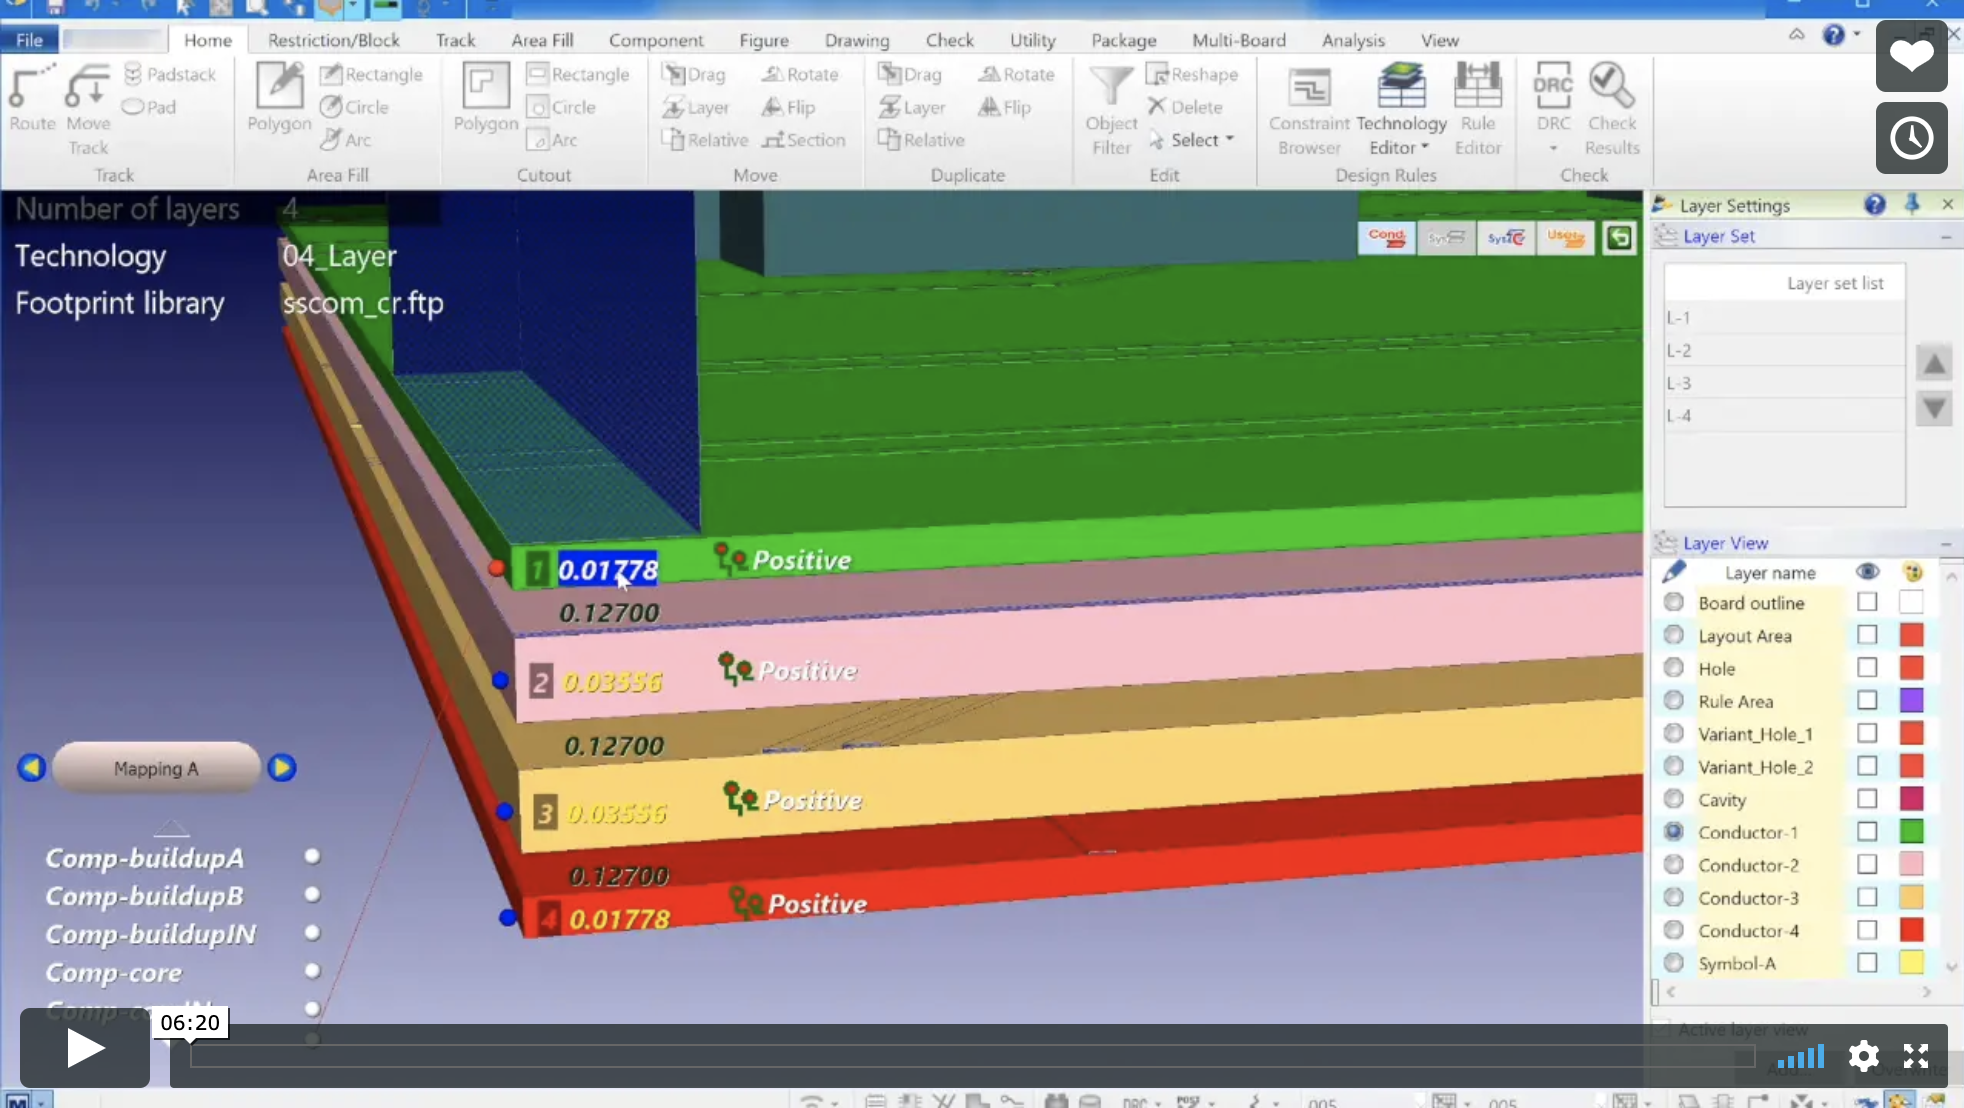Select the Conductor-2 radio button
Image resolution: width=1964 pixels, height=1108 pixels.
pyautogui.click(x=1674, y=864)
